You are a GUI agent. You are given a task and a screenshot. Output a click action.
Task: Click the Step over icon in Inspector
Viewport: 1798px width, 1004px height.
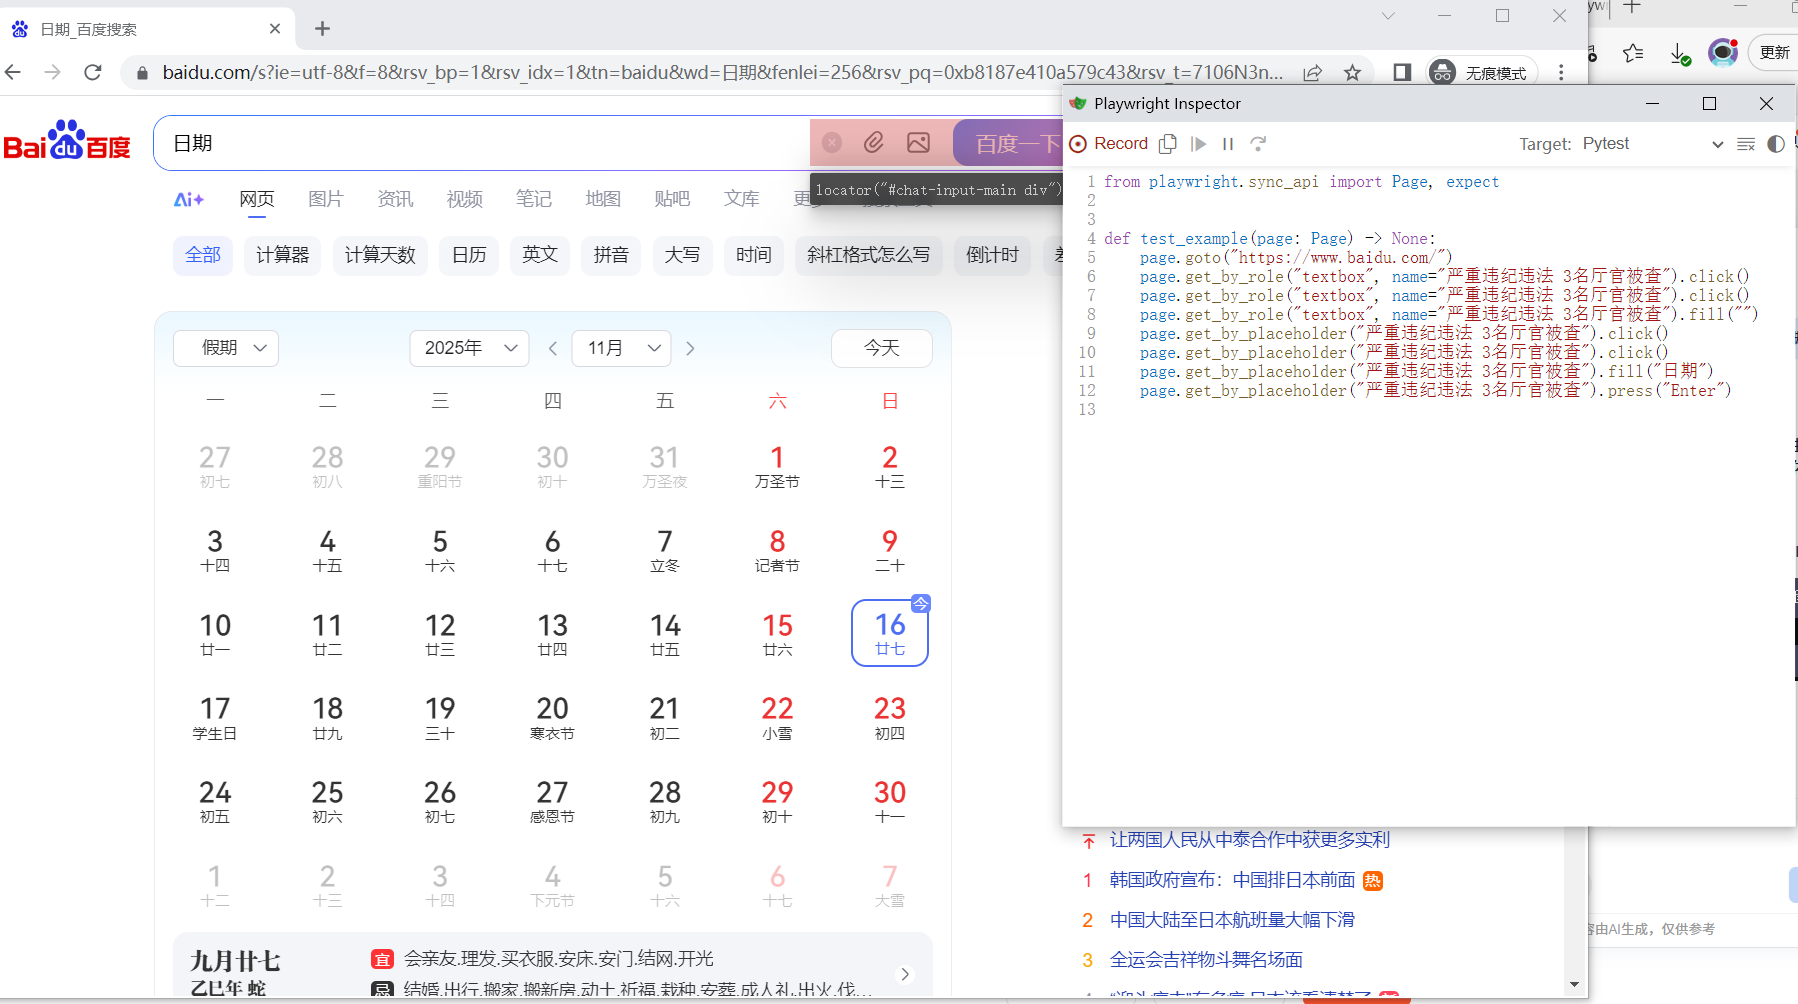pyautogui.click(x=1258, y=143)
